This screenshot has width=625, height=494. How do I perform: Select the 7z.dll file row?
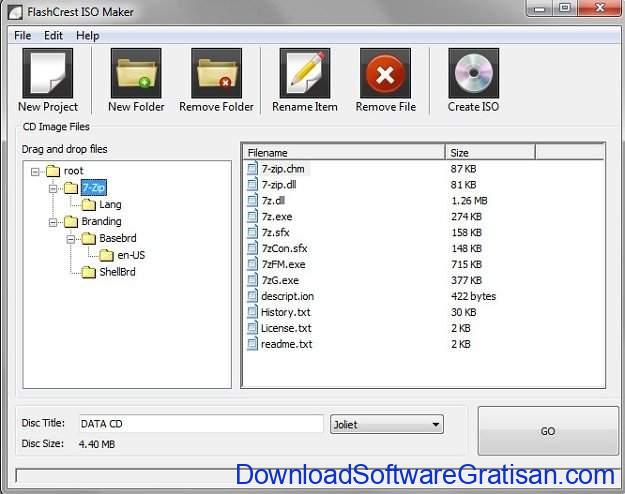coord(424,201)
